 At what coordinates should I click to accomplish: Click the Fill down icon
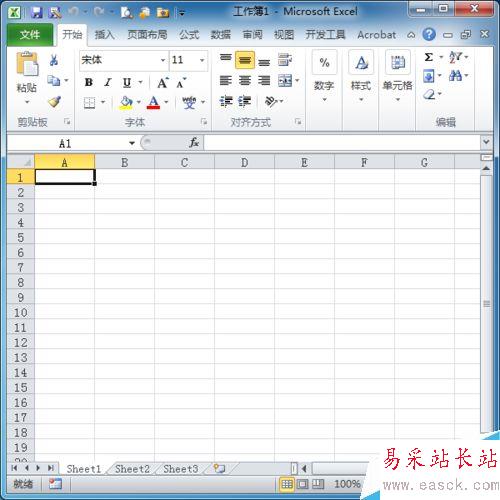click(x=429, y=76)
